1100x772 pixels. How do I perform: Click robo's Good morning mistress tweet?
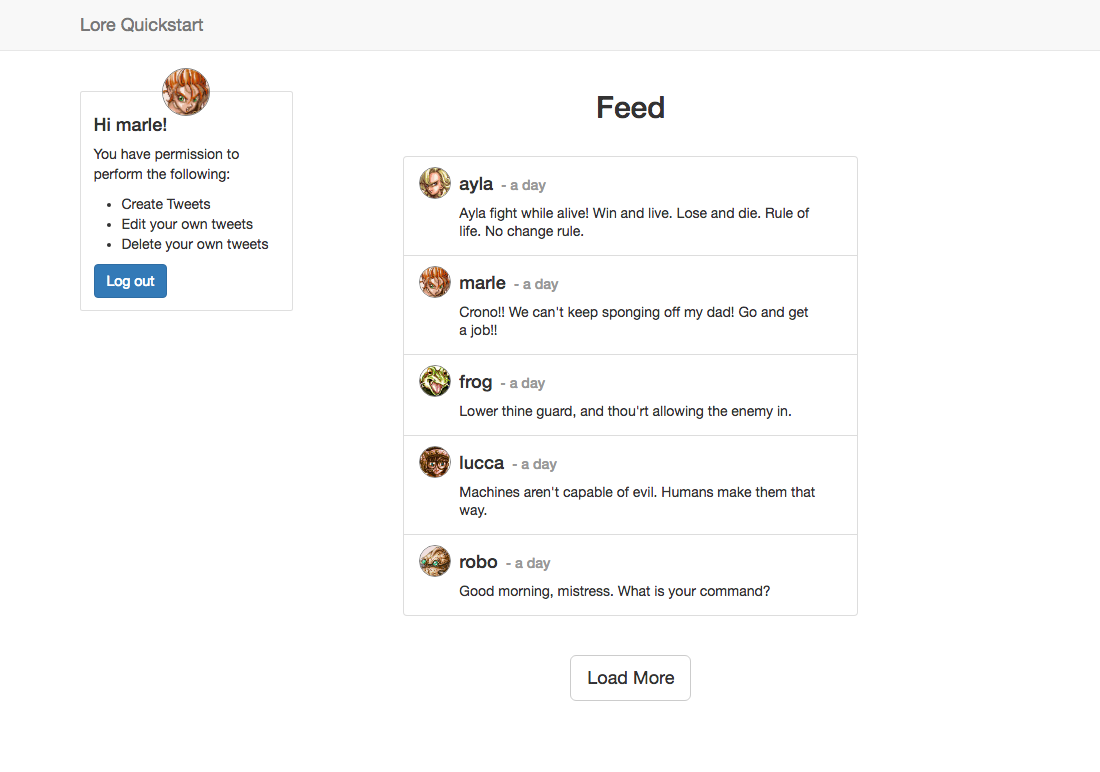click(615, 592)
